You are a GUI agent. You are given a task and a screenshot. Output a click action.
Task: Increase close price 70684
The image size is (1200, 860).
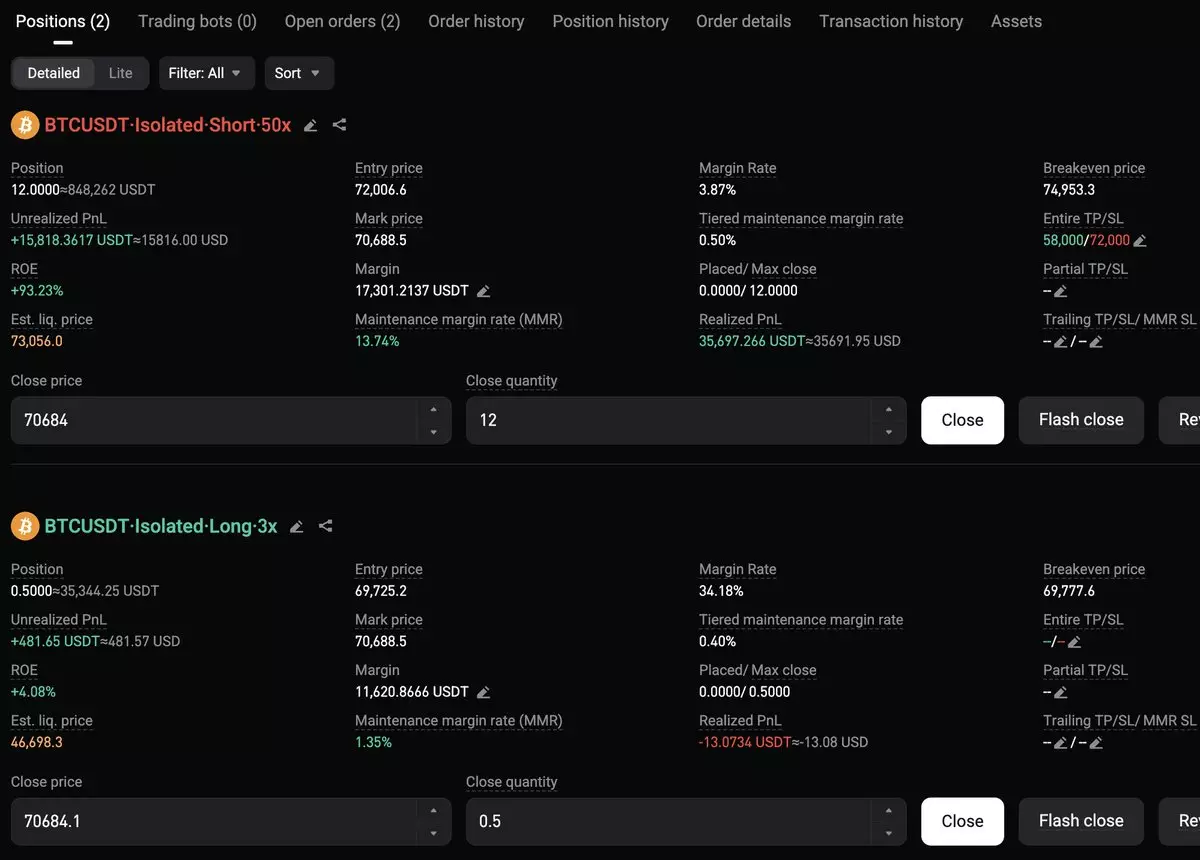click(433, 409)
